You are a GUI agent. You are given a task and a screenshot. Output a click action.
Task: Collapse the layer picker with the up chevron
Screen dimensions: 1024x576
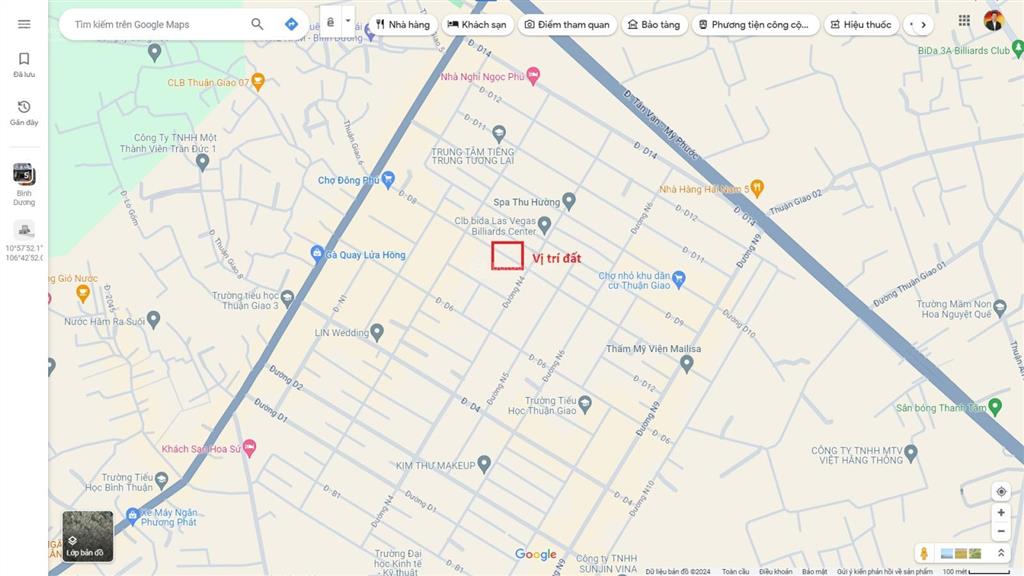point(1001,551)
